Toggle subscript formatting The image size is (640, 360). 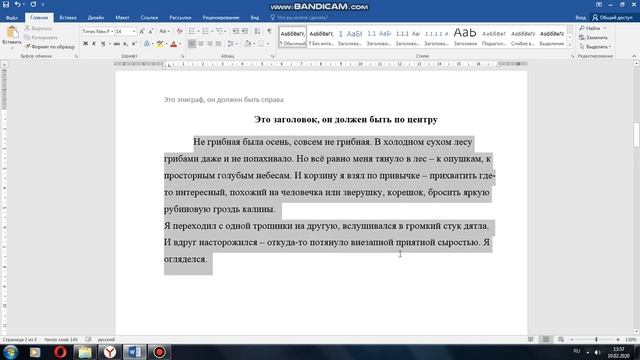click(125, 44)
